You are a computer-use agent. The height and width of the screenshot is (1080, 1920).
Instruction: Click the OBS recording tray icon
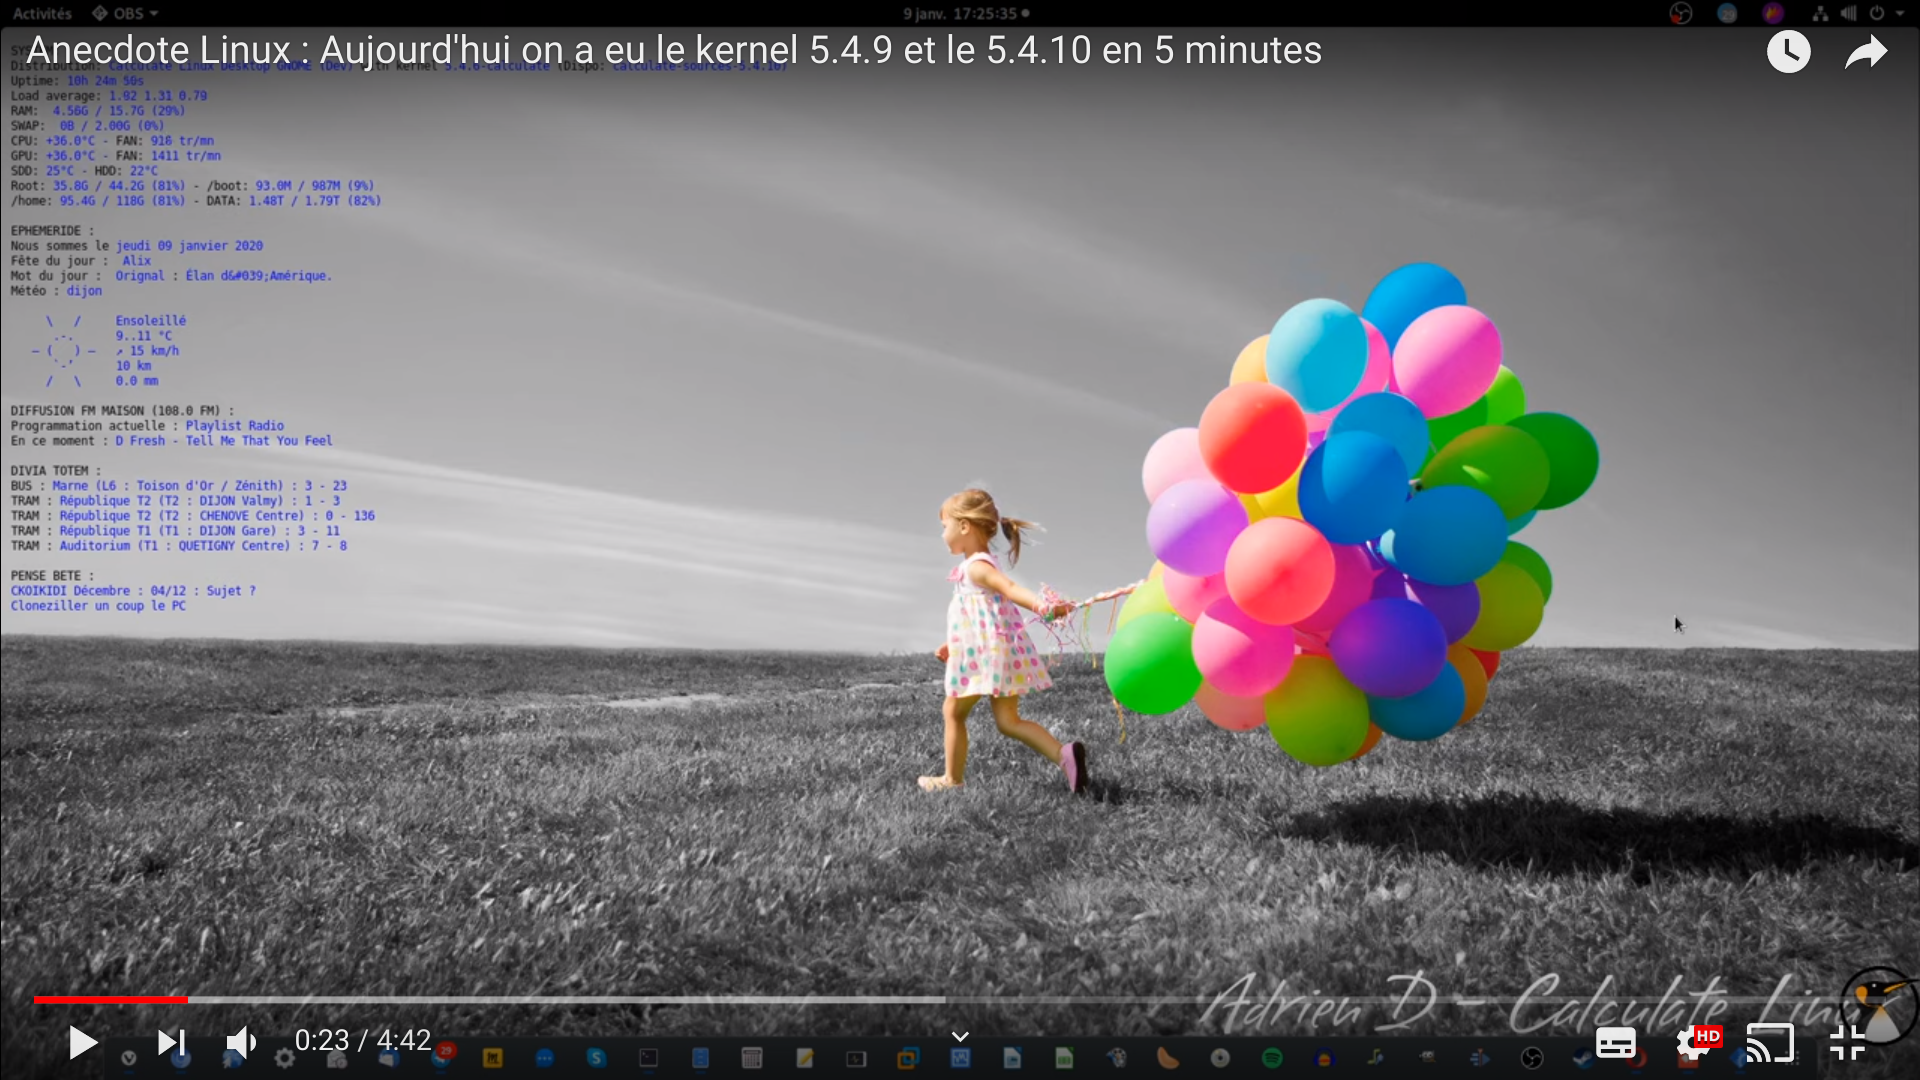tap(1681, 13)
